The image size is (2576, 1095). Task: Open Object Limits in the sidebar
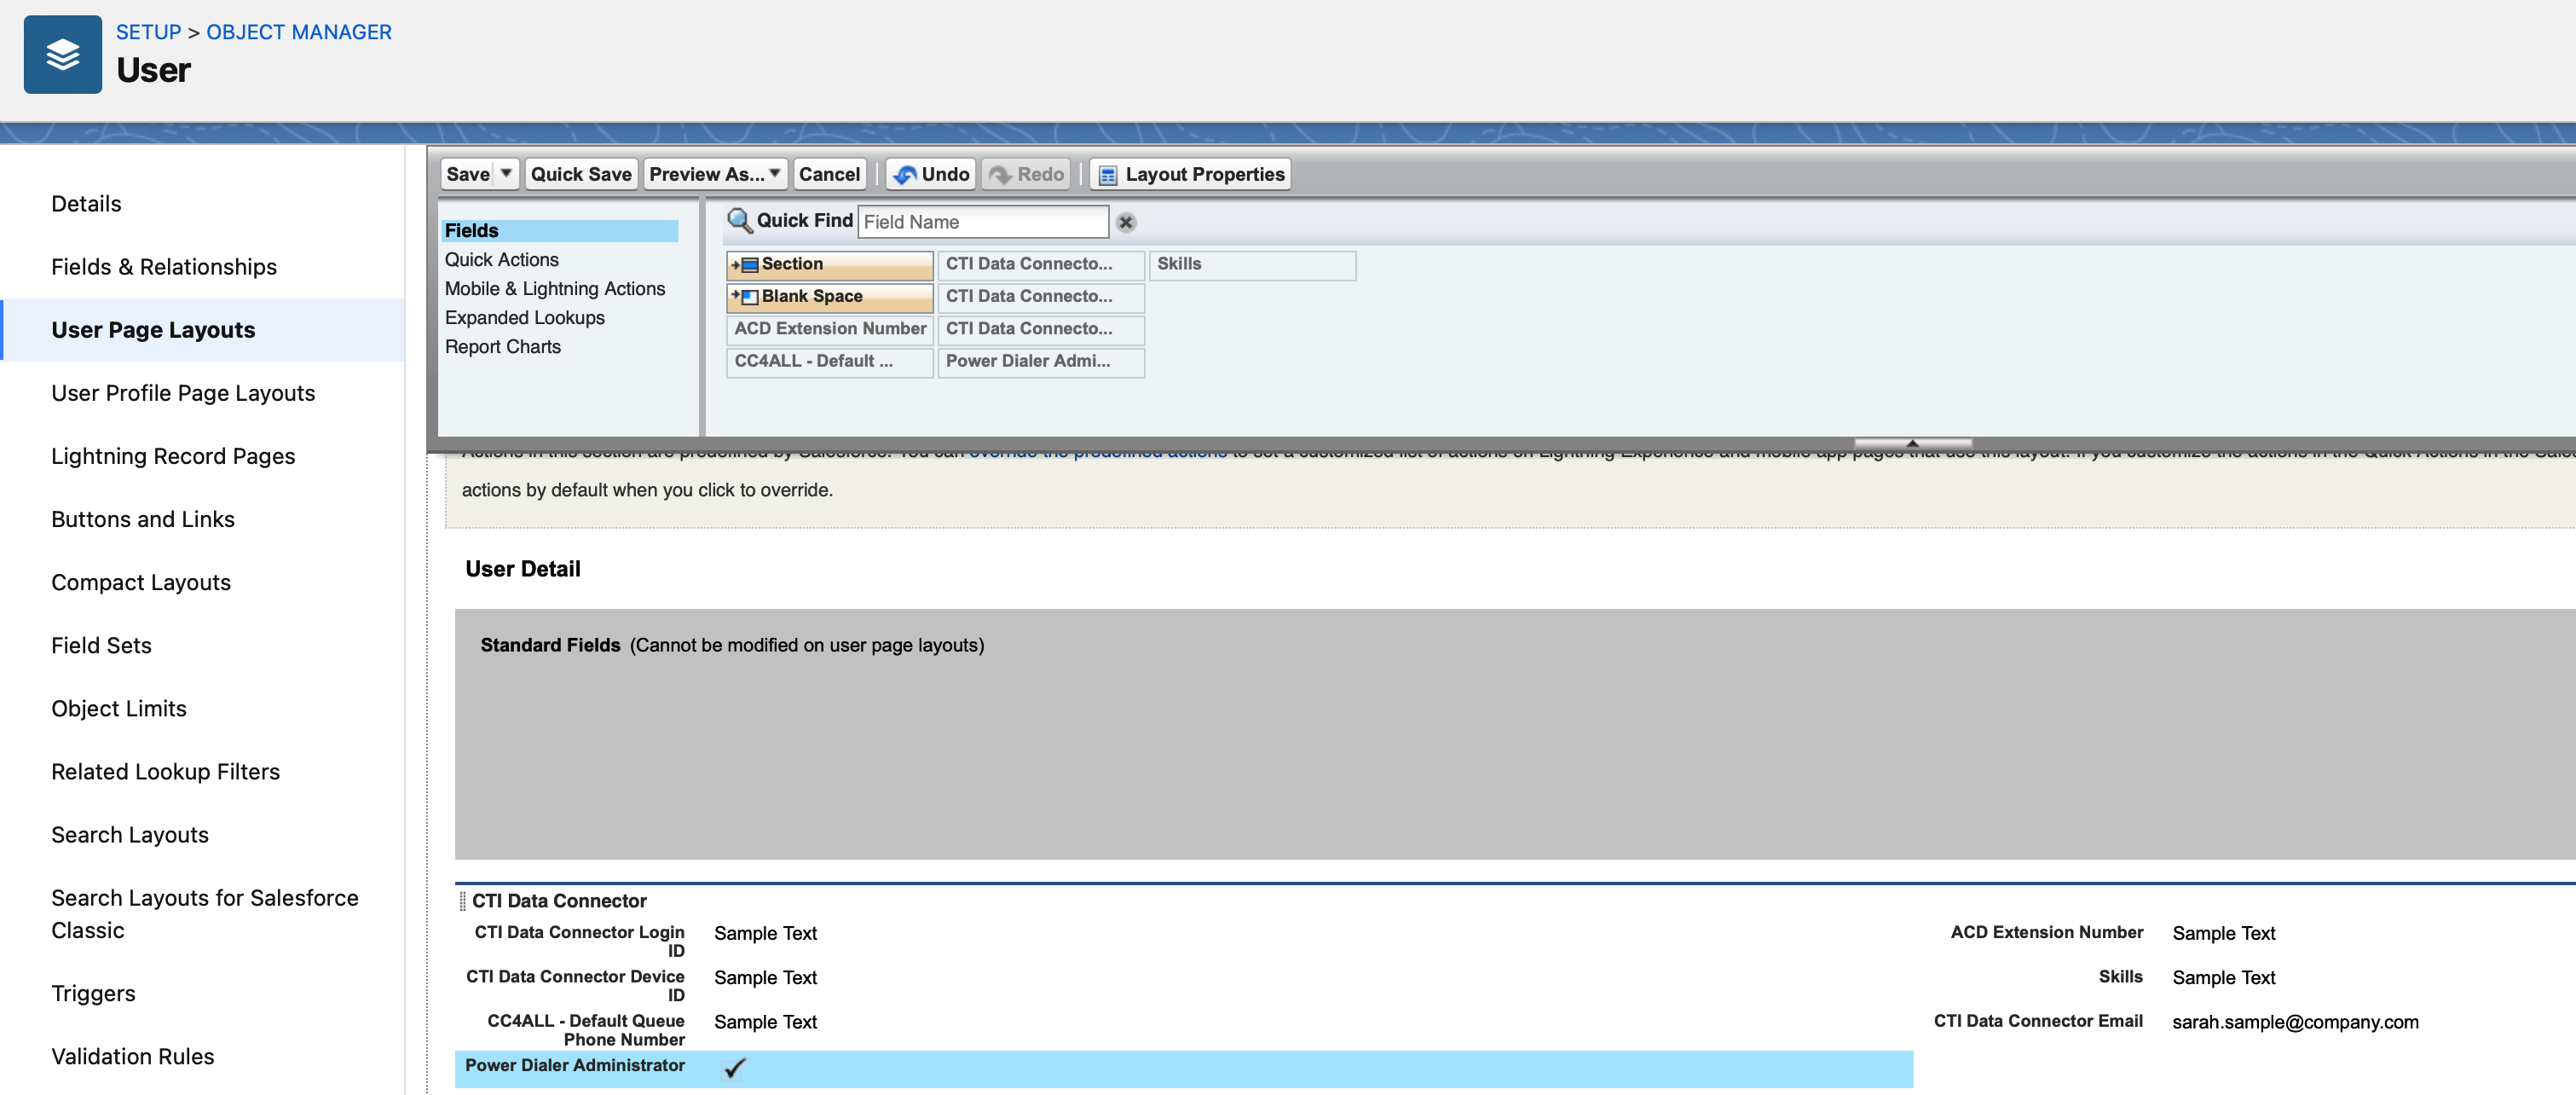click(x=119, y=708)
